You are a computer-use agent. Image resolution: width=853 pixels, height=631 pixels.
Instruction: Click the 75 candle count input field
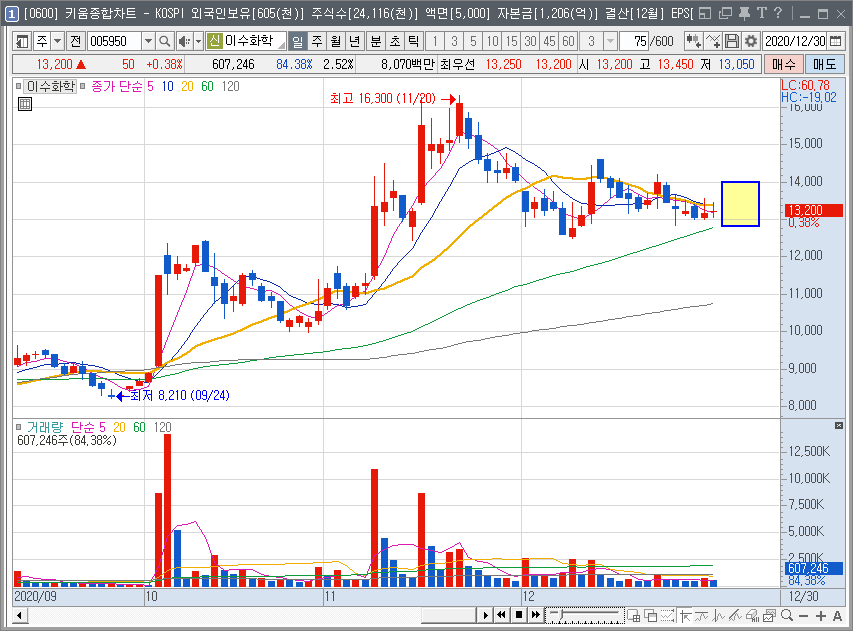click(634, 41)
